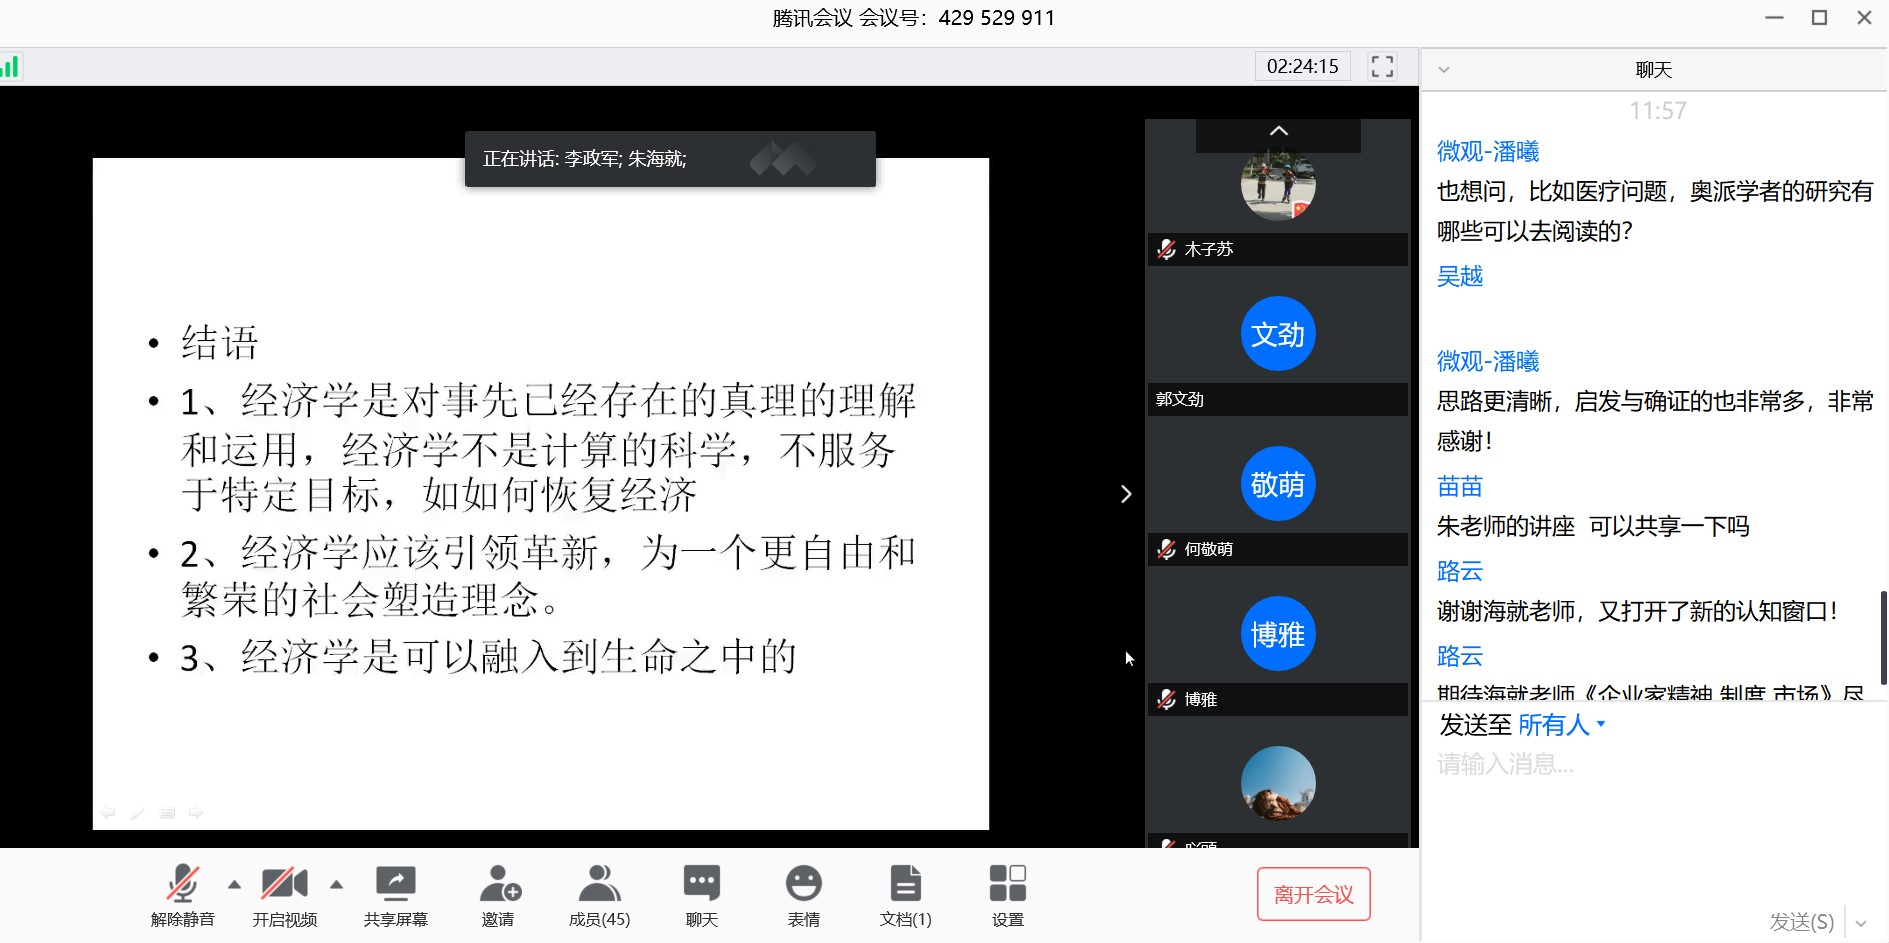Click 离开会议 to leave meeting
1889x943 pixels.
[1313, 894]
